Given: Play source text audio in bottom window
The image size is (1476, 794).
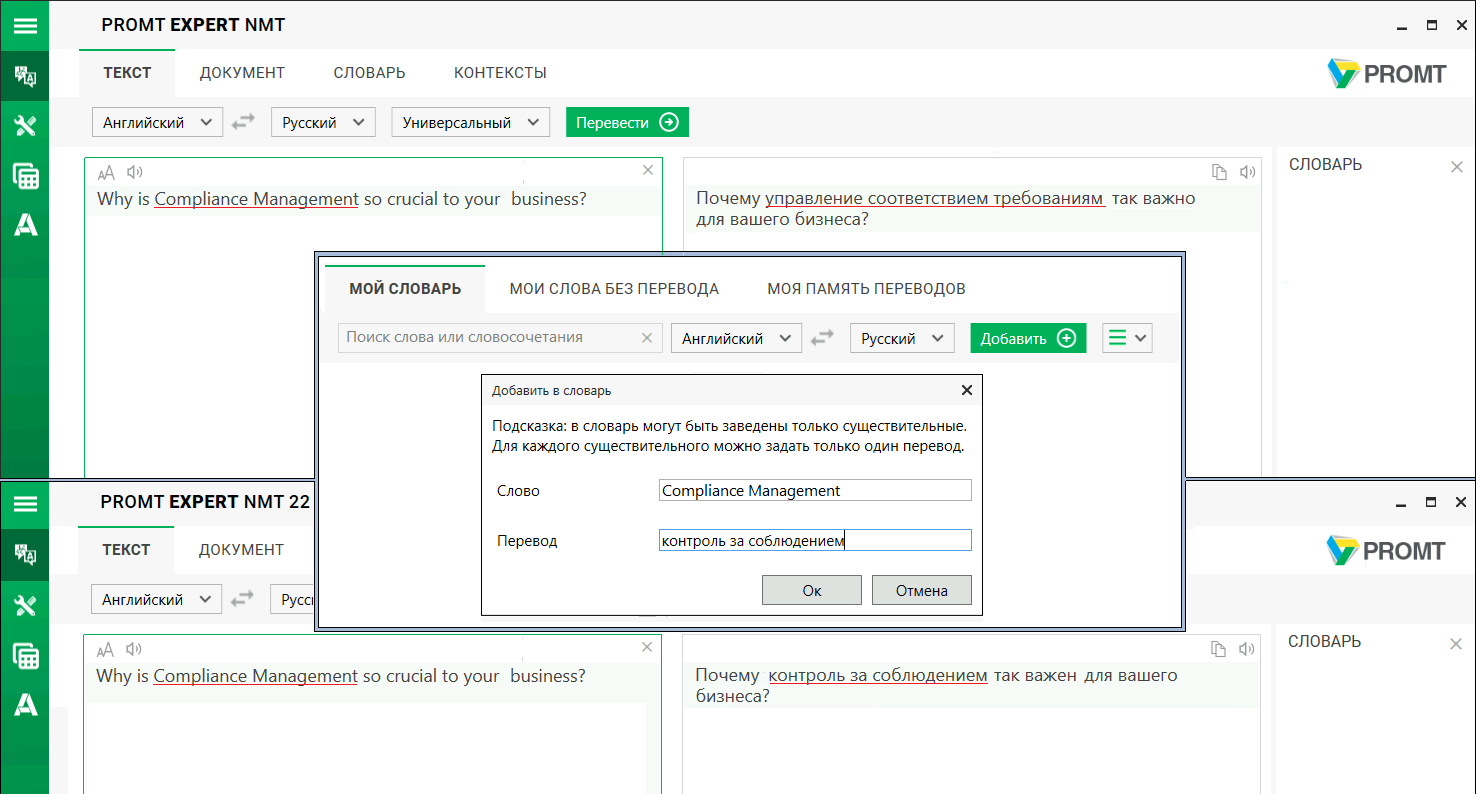Looking at the screenshot, I should click(134, 649).
